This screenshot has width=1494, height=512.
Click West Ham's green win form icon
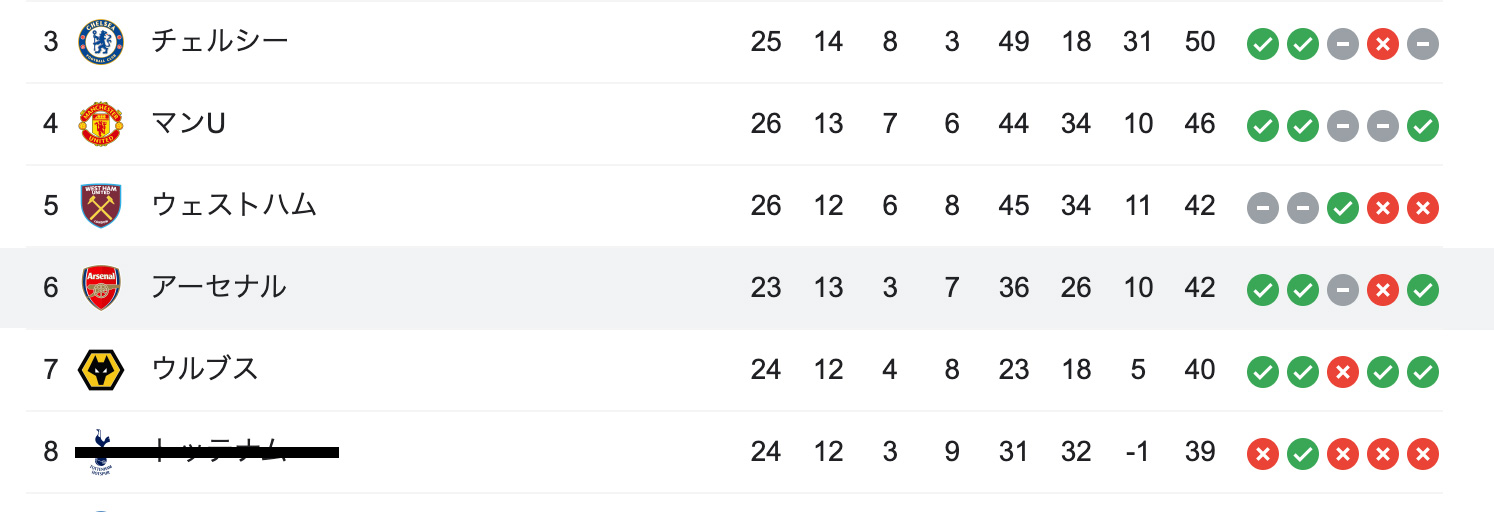pos(1343,208)
